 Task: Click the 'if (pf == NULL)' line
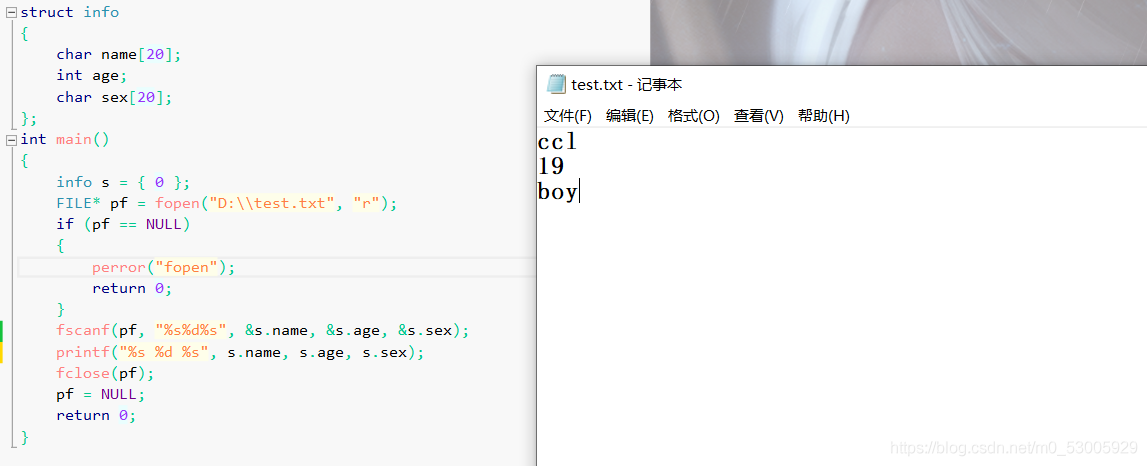click(123, 224)
